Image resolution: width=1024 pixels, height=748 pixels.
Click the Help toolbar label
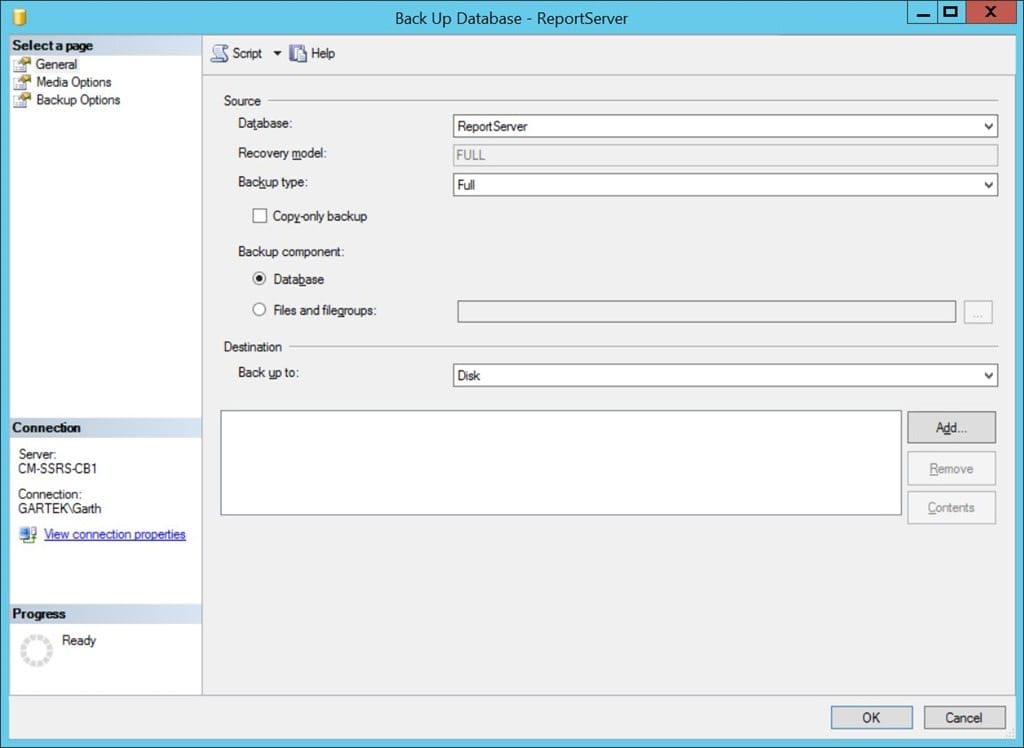pos(323,54)
